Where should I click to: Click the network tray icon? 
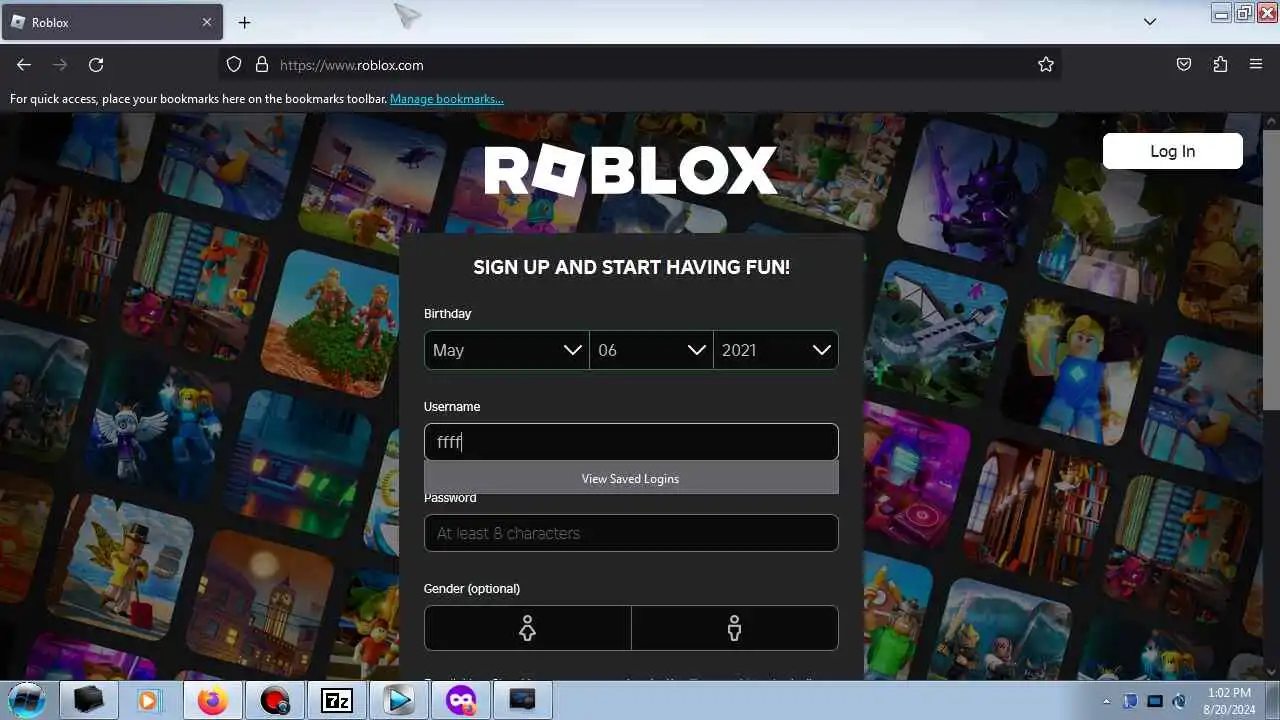pyautogui.click(x=1155, y=701)
